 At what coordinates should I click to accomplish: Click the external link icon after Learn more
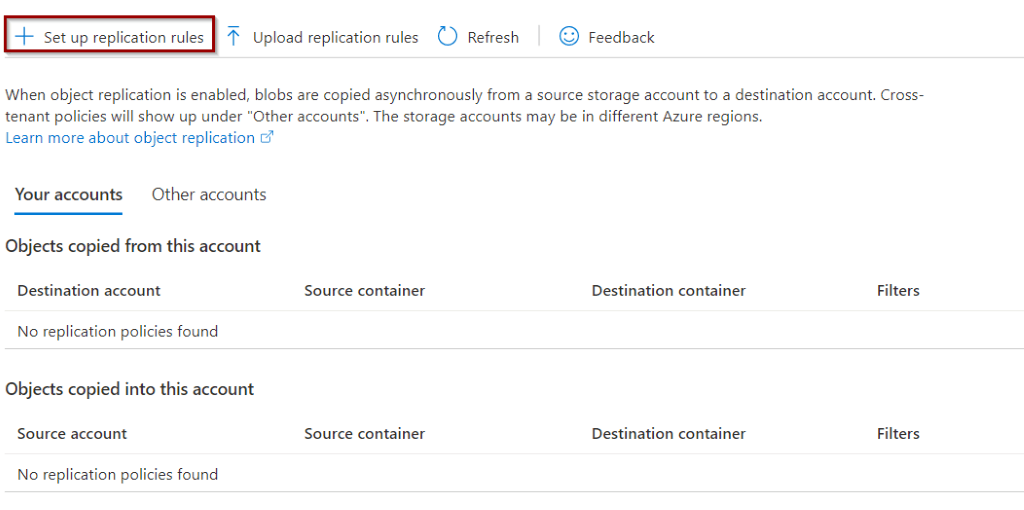click(266, 138)
